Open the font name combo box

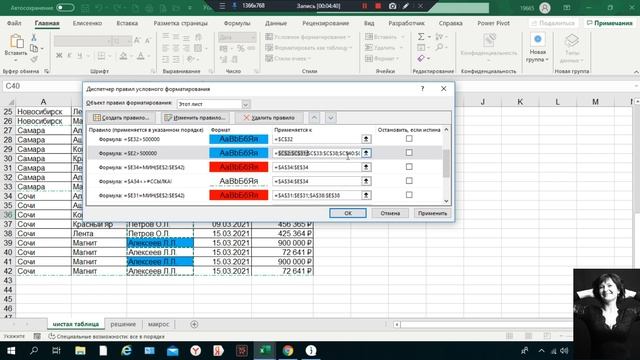pyautogui.click(x=82, y=41)
